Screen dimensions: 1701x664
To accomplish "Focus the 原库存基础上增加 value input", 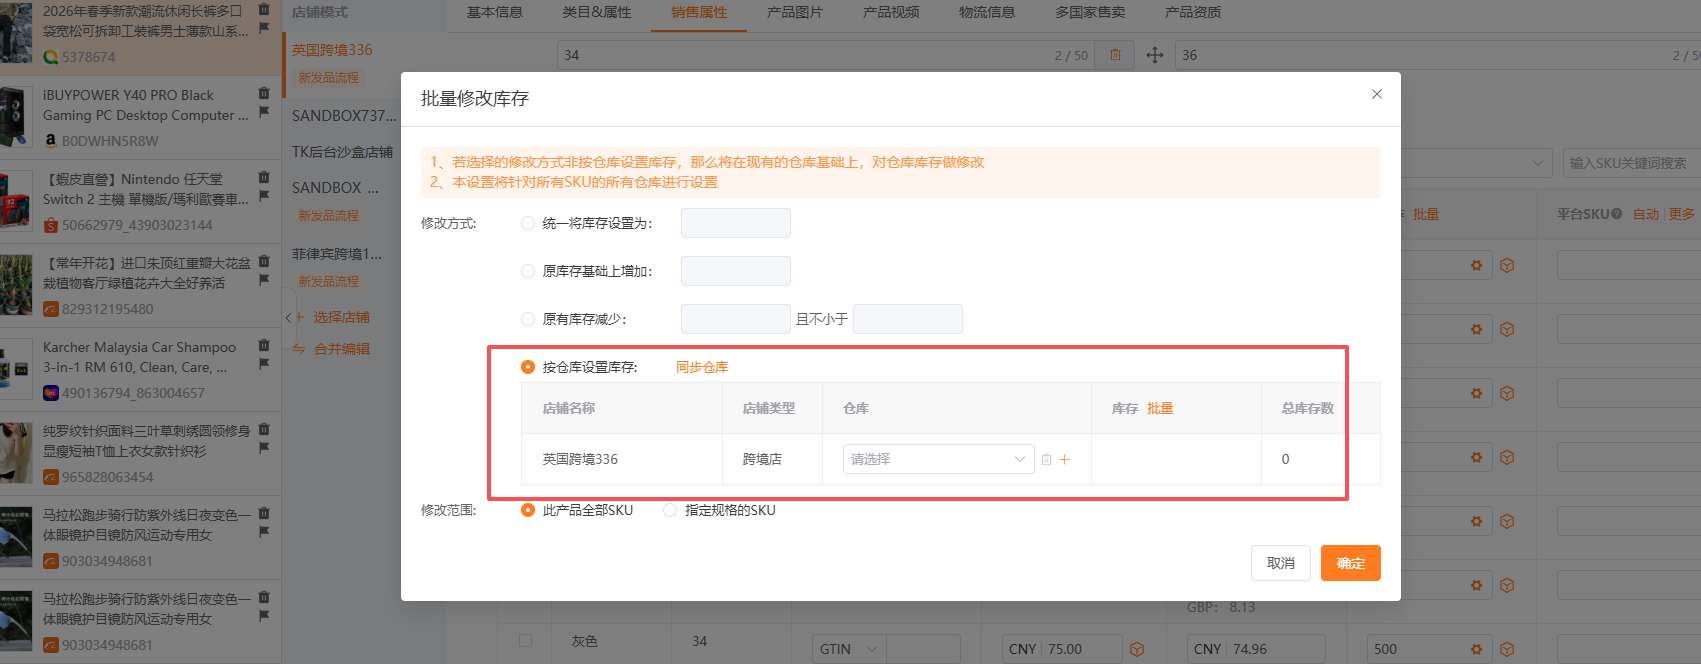I will click(736, 271).
